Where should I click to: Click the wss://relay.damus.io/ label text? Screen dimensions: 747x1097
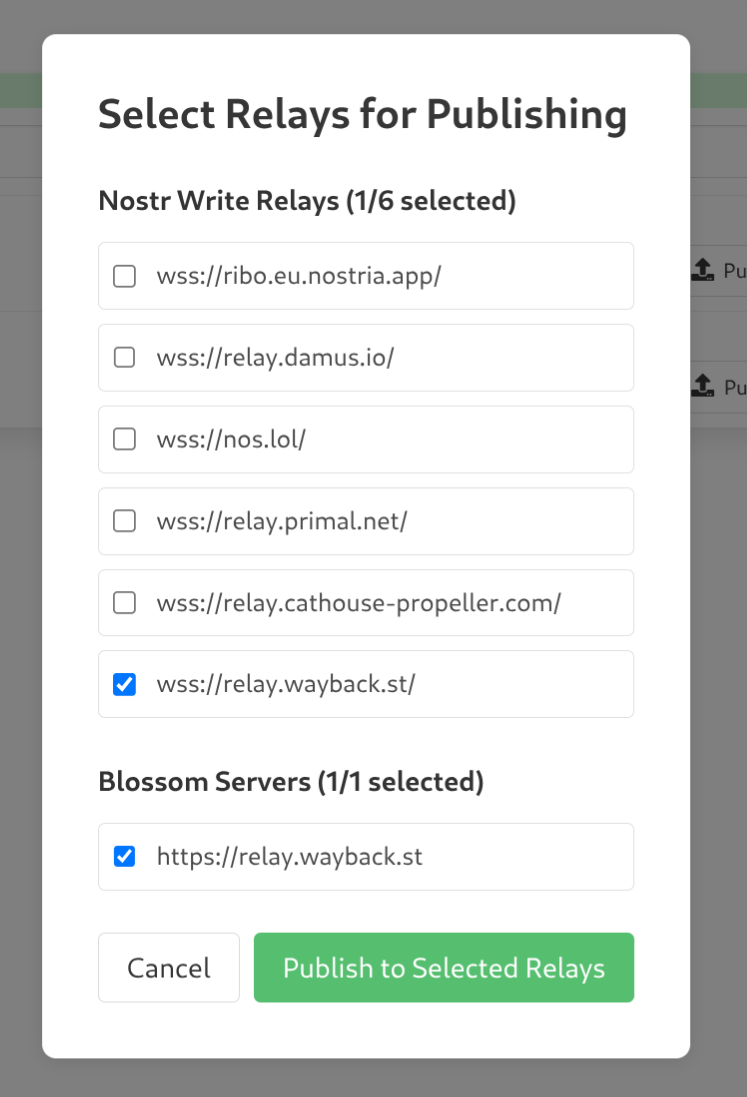point(275,357)
